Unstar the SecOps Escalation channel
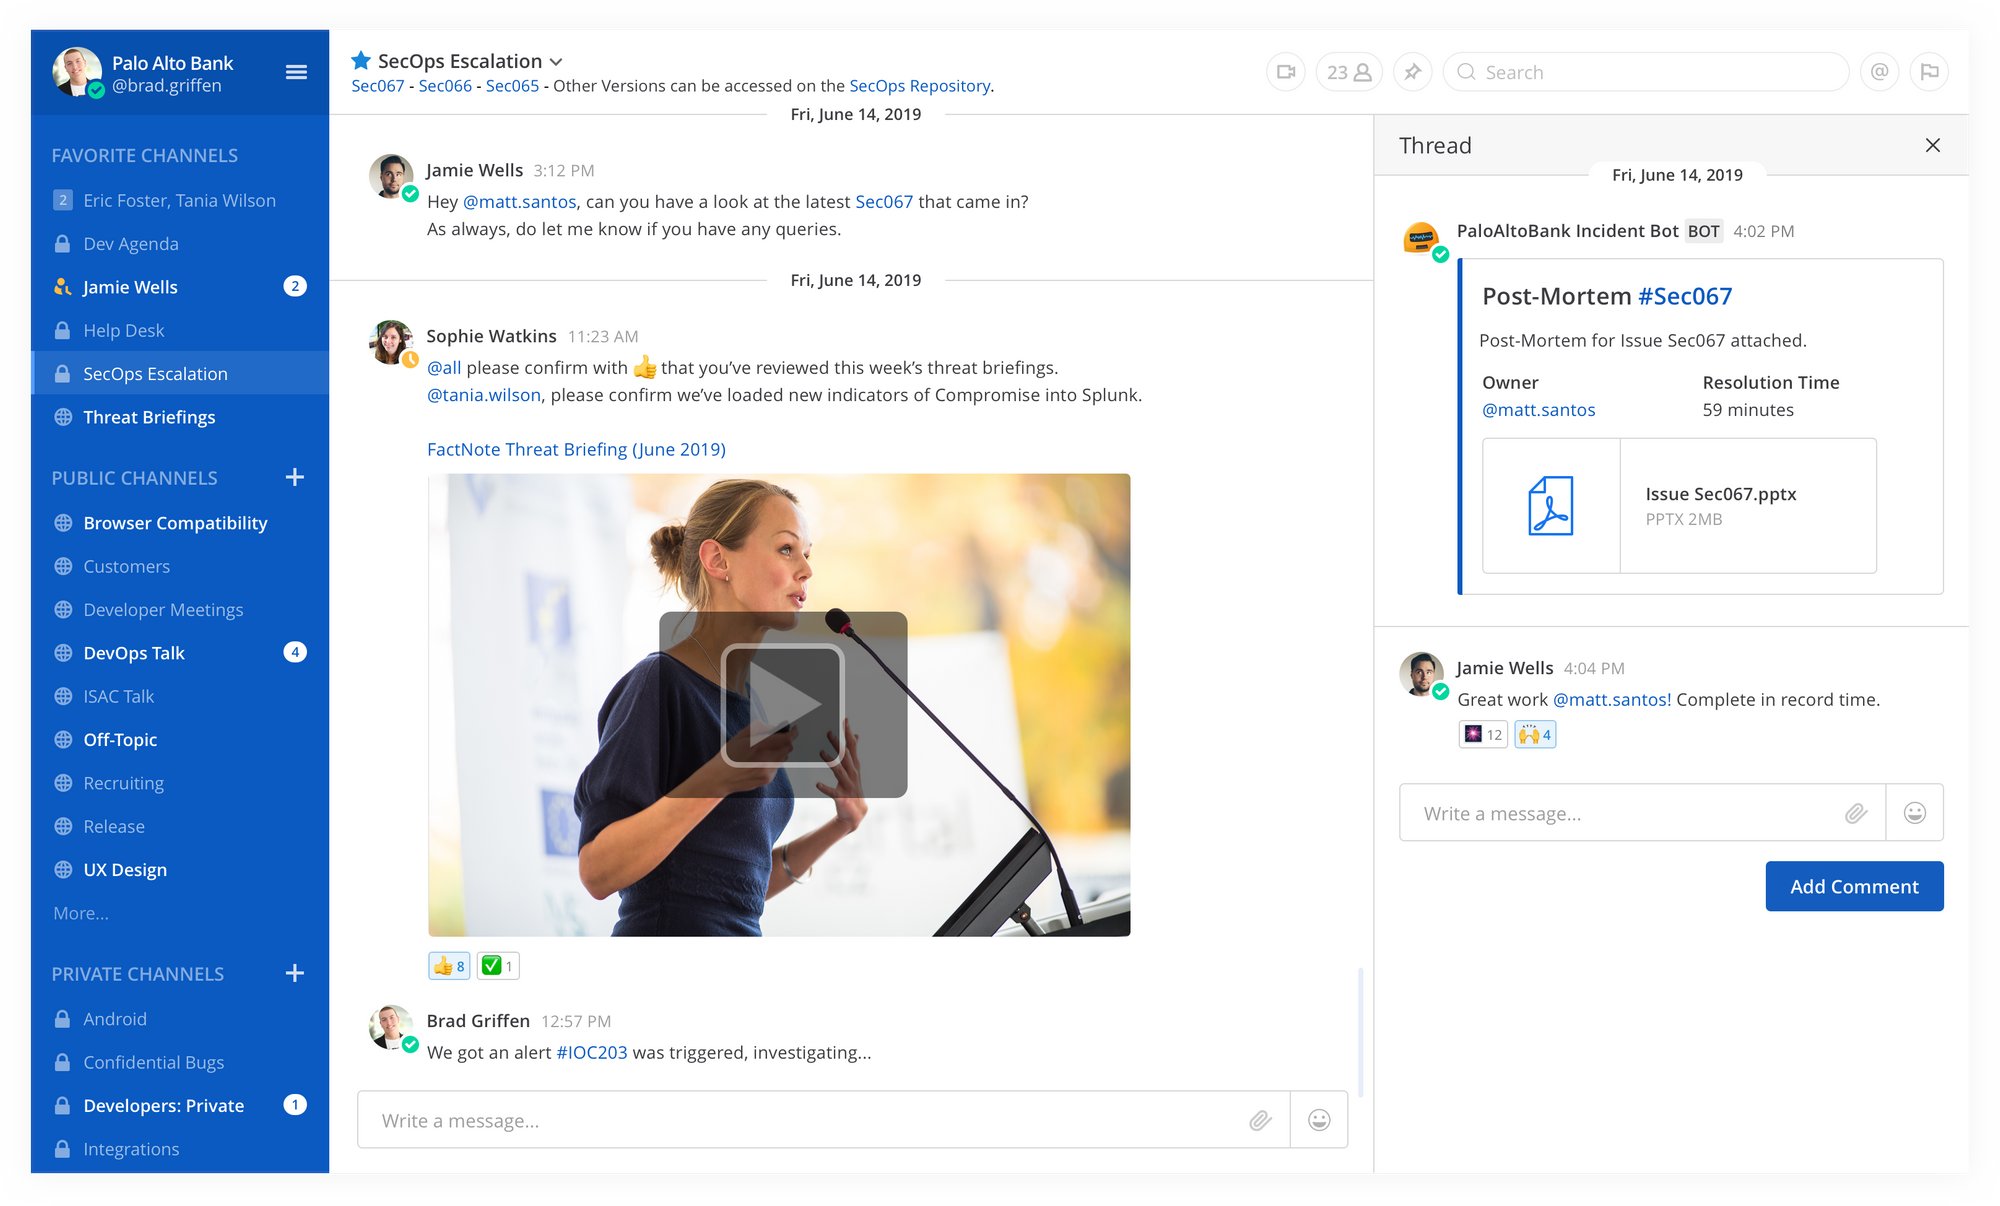 pyautogui.click(x=360, y=60)
